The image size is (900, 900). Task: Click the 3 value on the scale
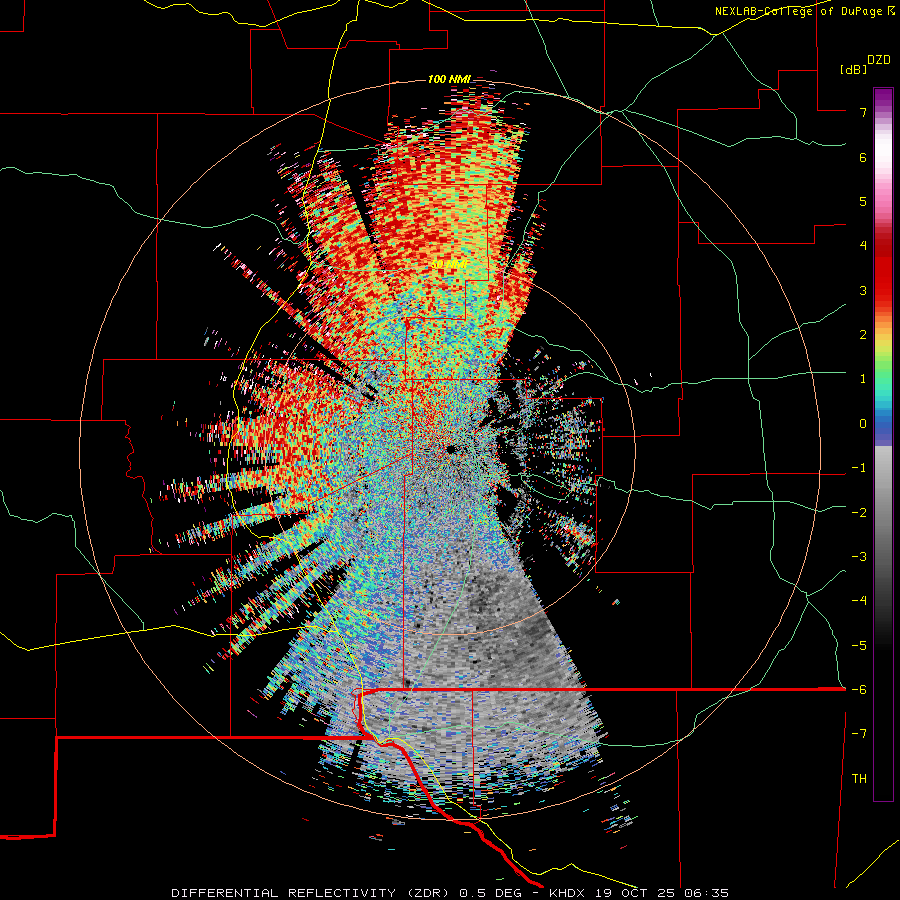[x=863, y=290]
